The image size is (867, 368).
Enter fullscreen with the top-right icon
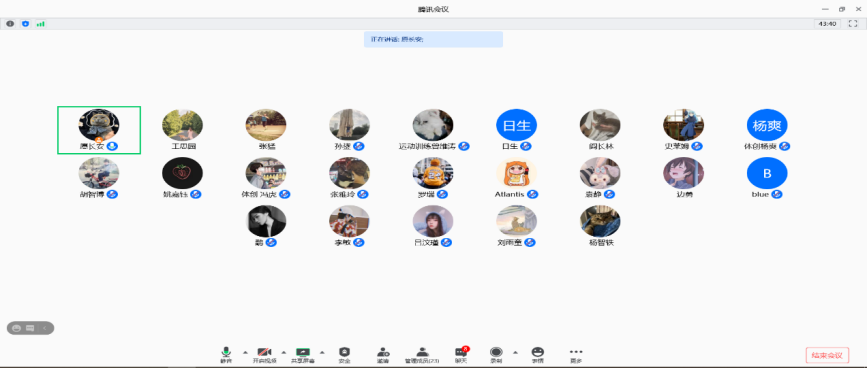[x=852, y=24]
